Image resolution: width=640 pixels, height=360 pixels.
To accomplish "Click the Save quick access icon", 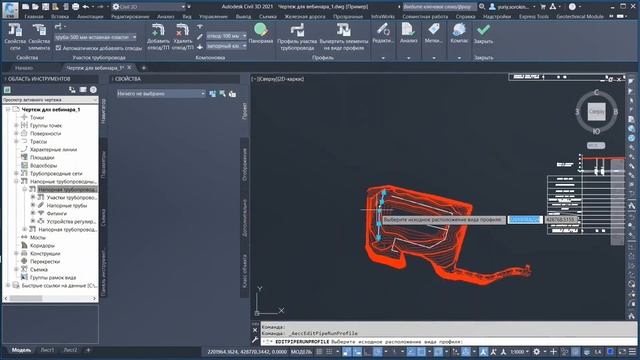I will [x=45, y=7].
